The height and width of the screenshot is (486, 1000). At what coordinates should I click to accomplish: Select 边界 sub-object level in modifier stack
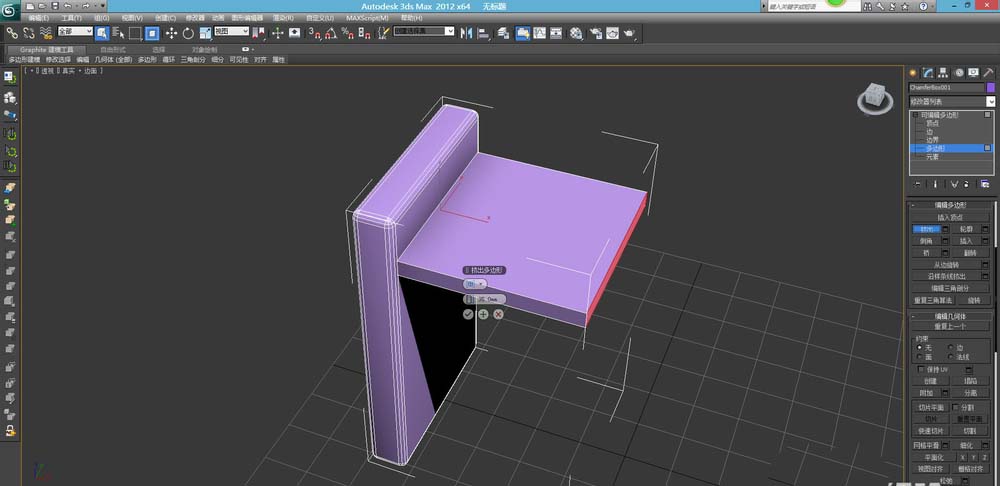coord(932,140)
